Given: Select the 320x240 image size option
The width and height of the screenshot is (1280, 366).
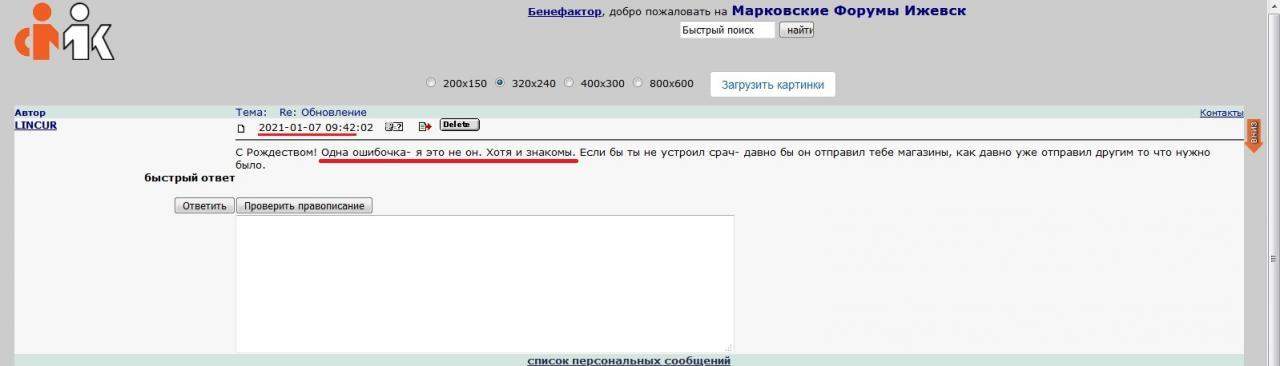Looking at the screenshot, I should (500, 83).
